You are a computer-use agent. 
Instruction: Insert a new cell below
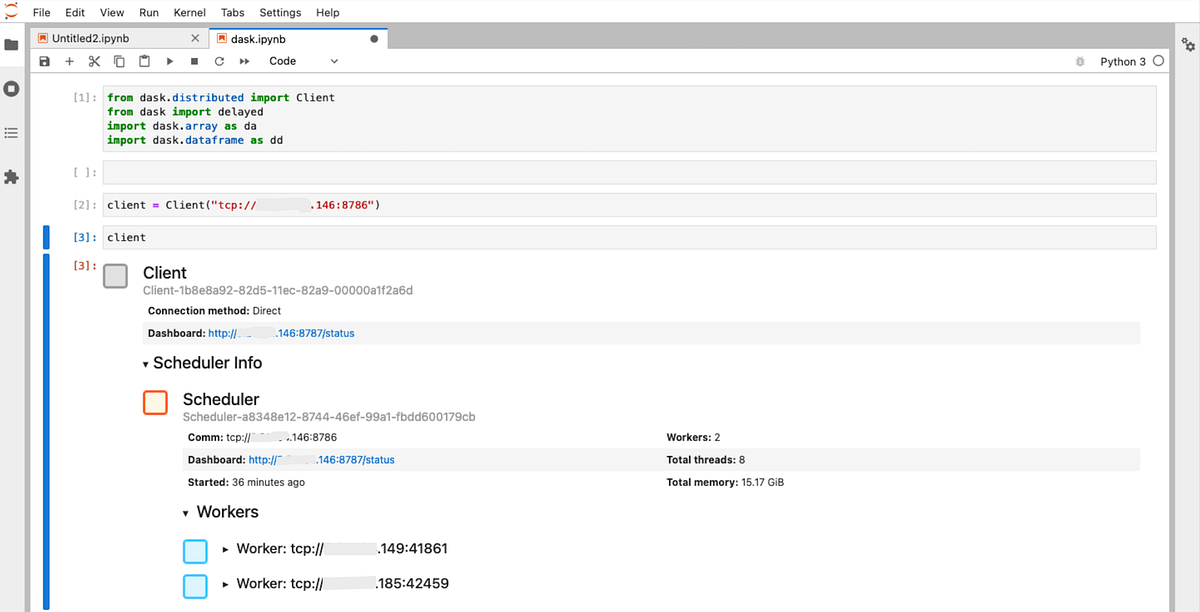pyautogui.click(x=69, y=61)
